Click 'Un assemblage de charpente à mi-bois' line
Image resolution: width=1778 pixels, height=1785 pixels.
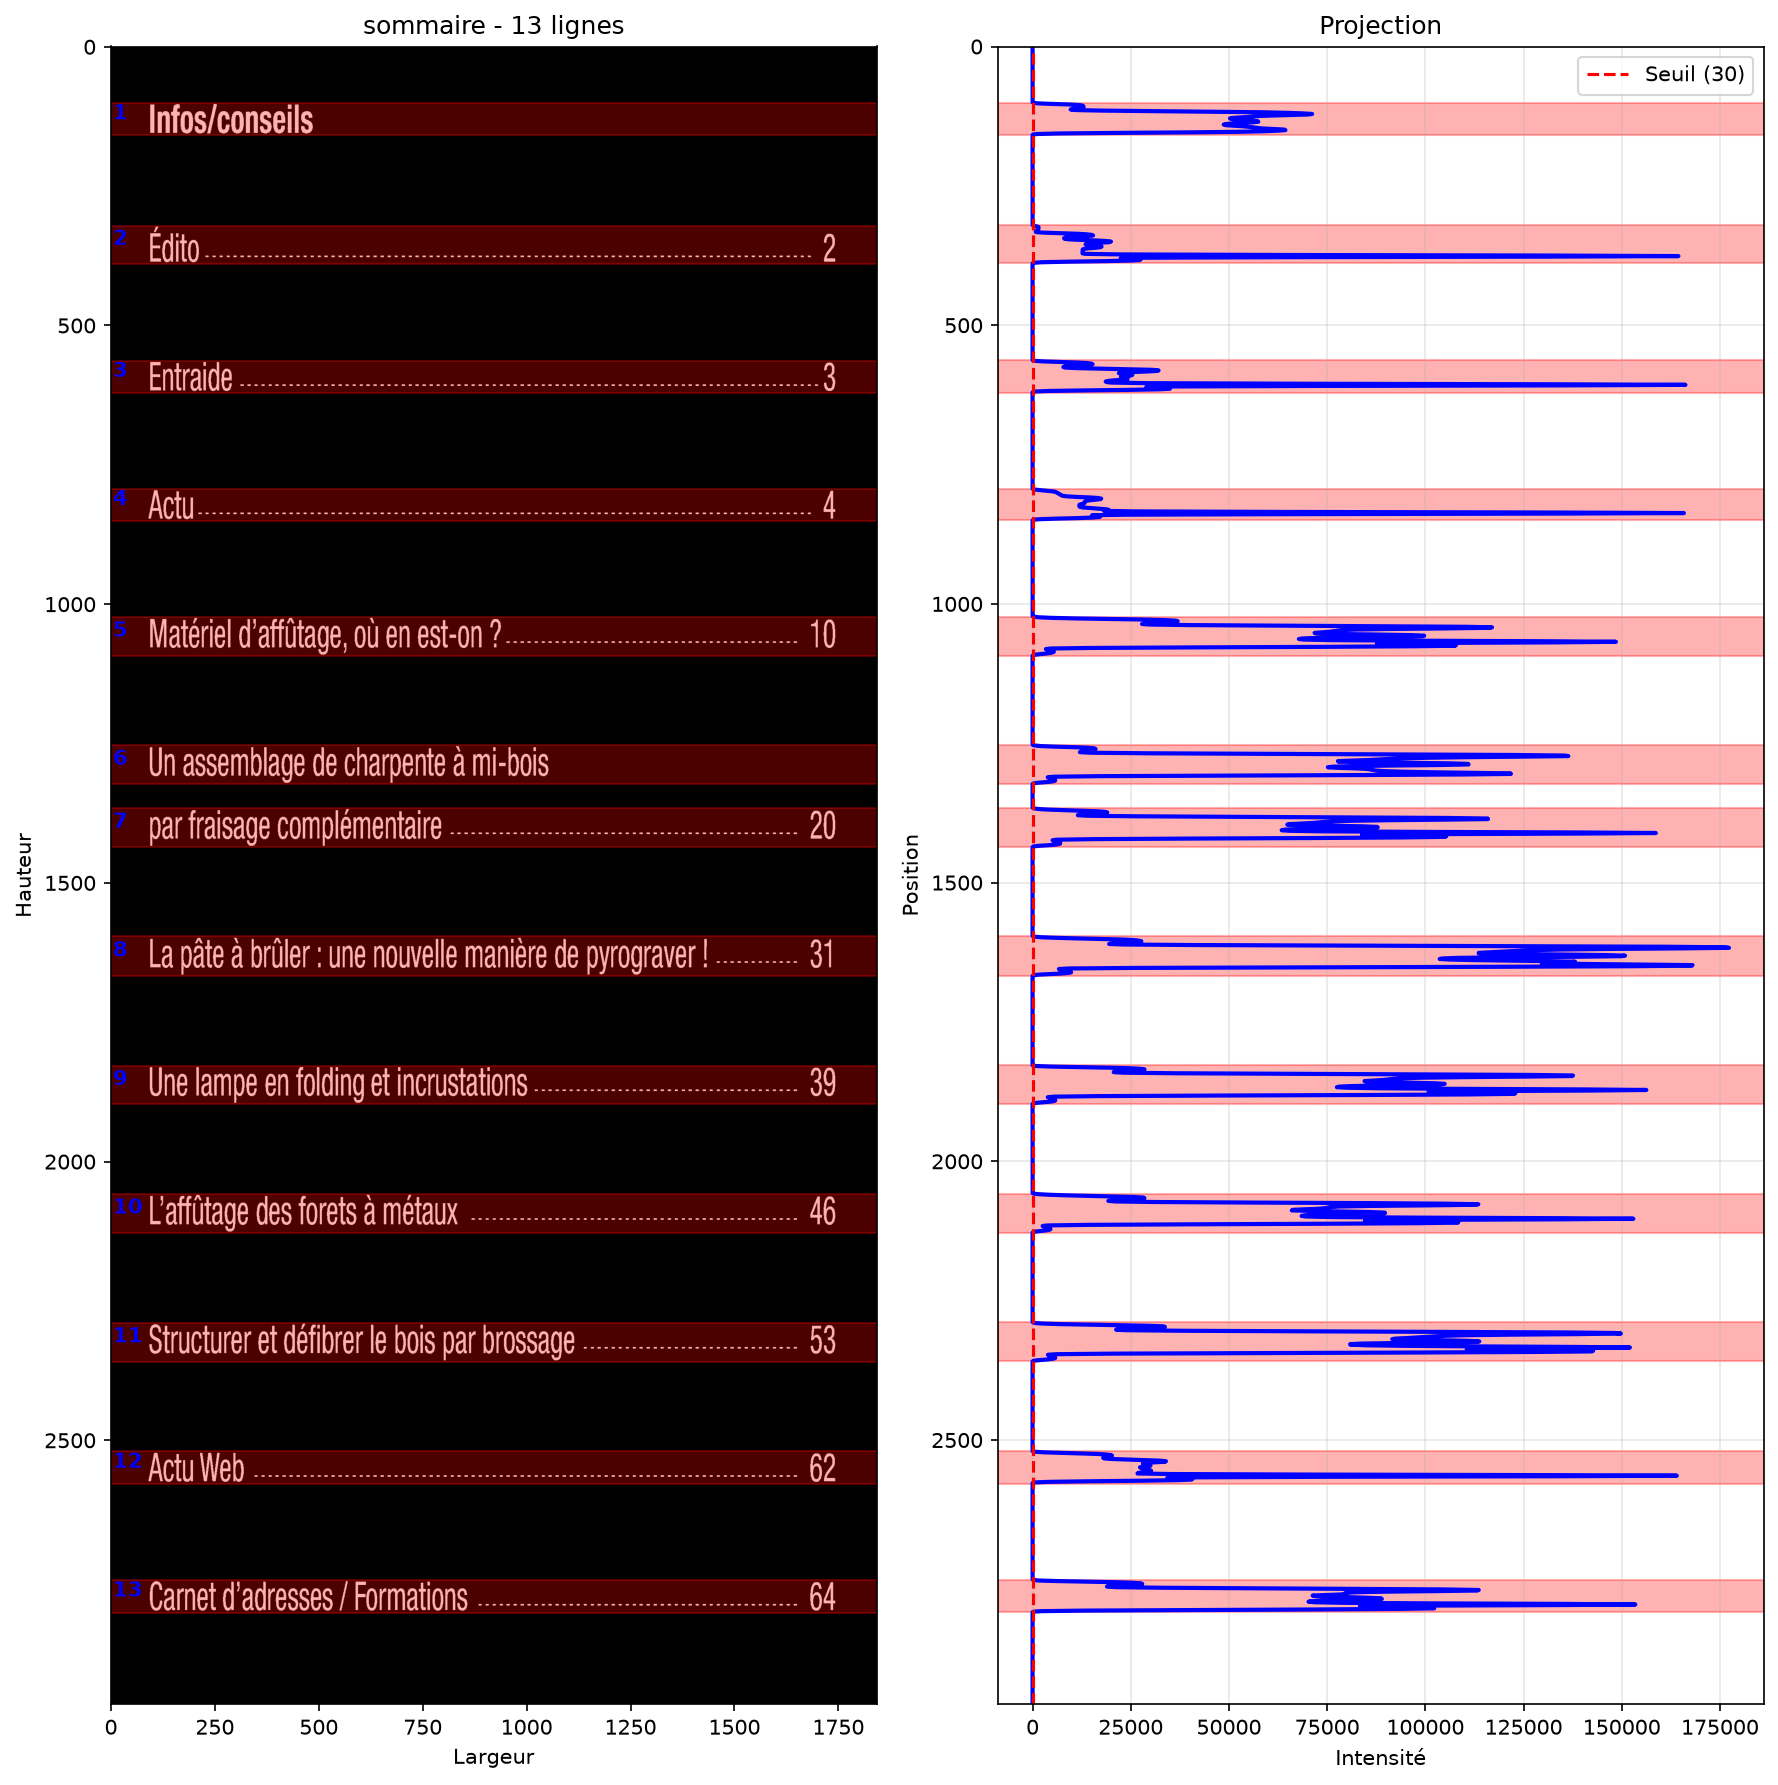point(493,764)
